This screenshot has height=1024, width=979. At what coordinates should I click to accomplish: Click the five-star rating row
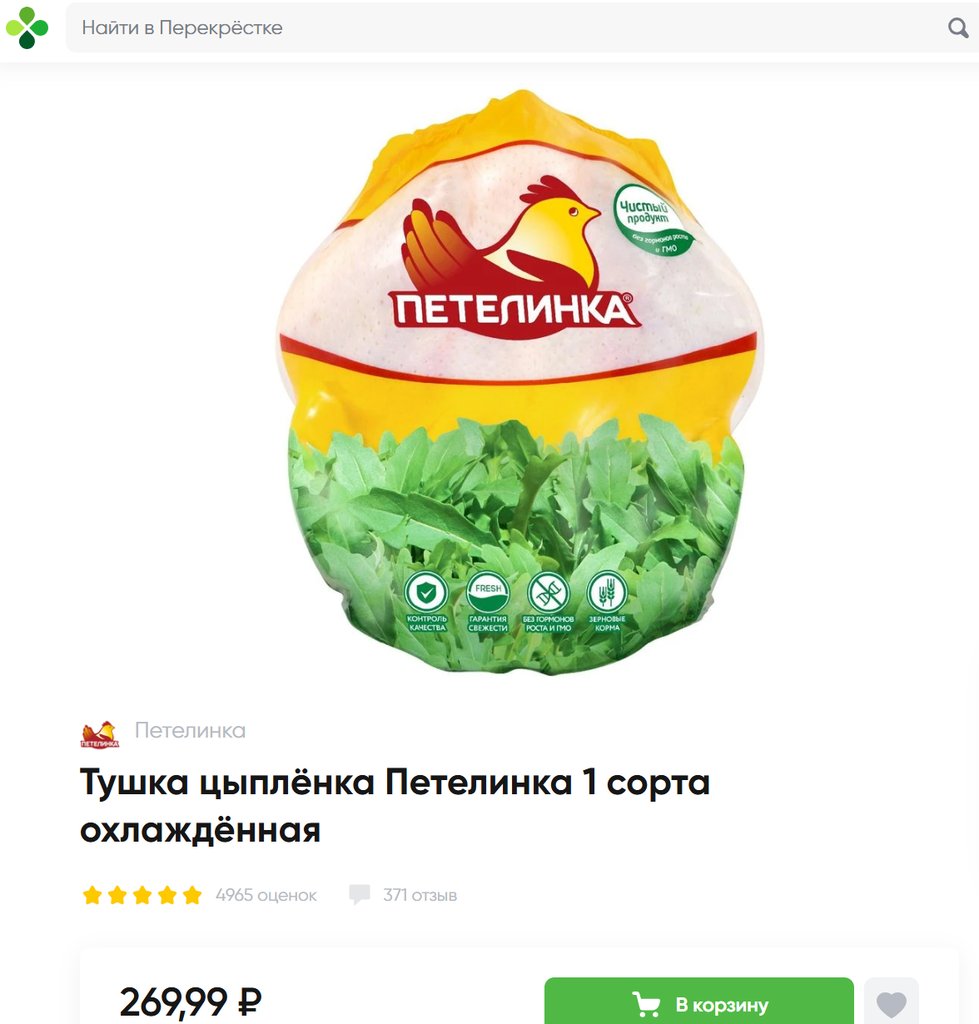pyautogui.click(x=142, y=895)
